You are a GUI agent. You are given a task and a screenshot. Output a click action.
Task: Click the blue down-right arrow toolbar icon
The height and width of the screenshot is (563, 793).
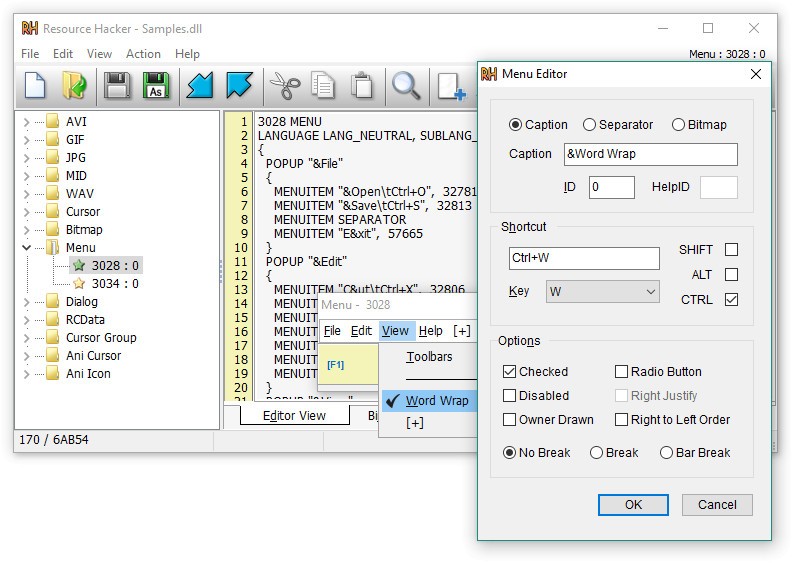click(239, 85)
